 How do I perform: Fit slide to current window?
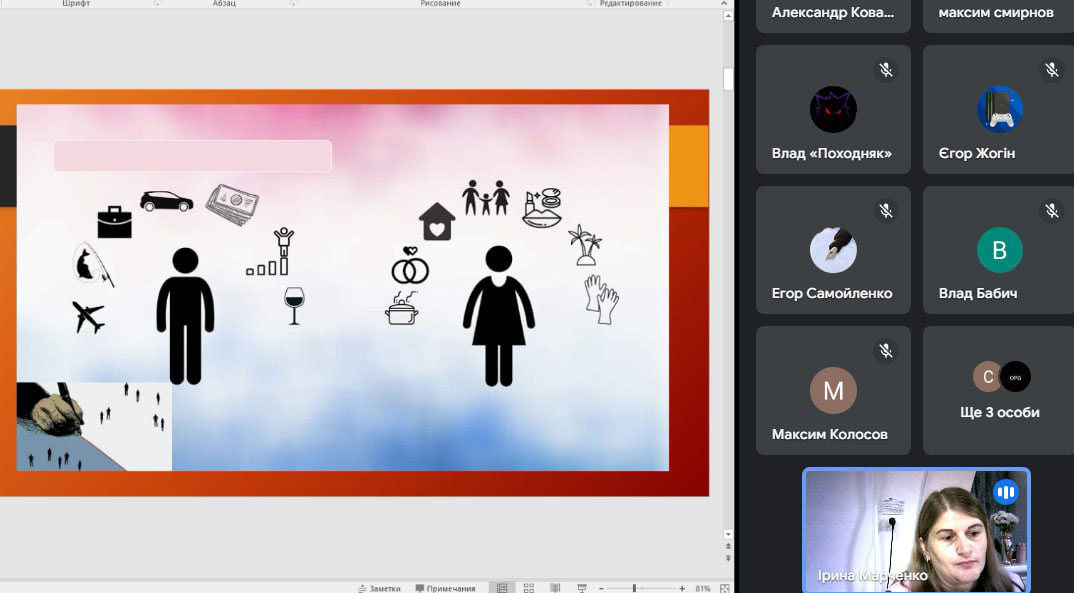pyautogui.click(x=725, y=588)
